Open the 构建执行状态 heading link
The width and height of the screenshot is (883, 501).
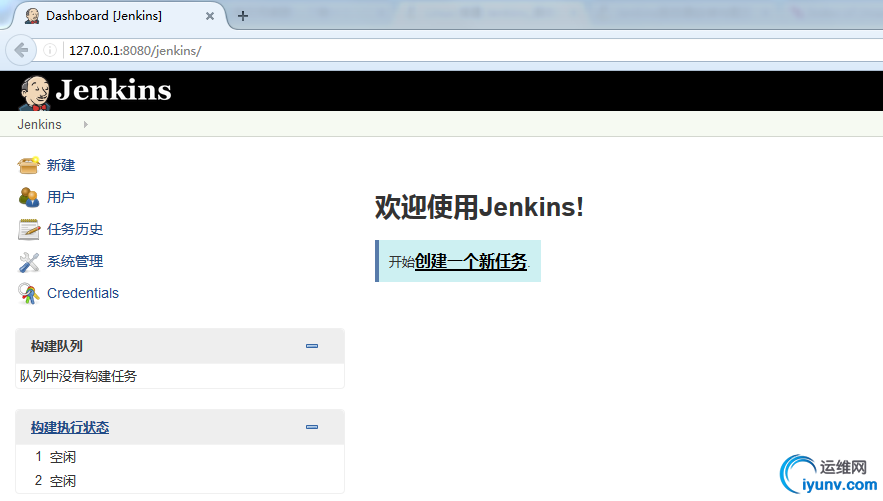[x=70, y=427]
